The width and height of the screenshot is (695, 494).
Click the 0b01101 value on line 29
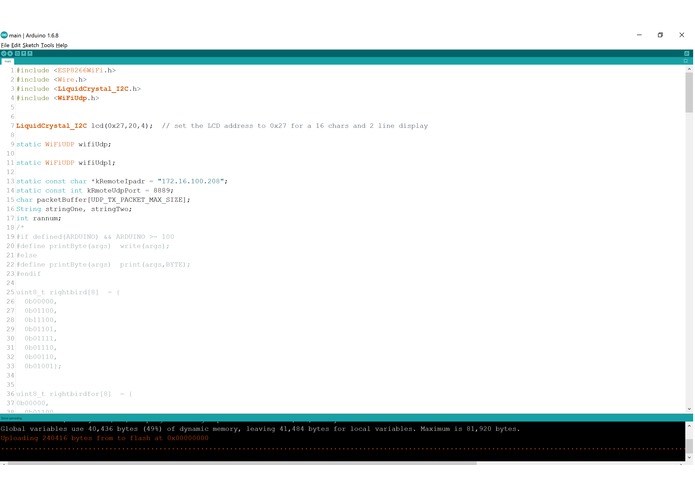(40, 329)
